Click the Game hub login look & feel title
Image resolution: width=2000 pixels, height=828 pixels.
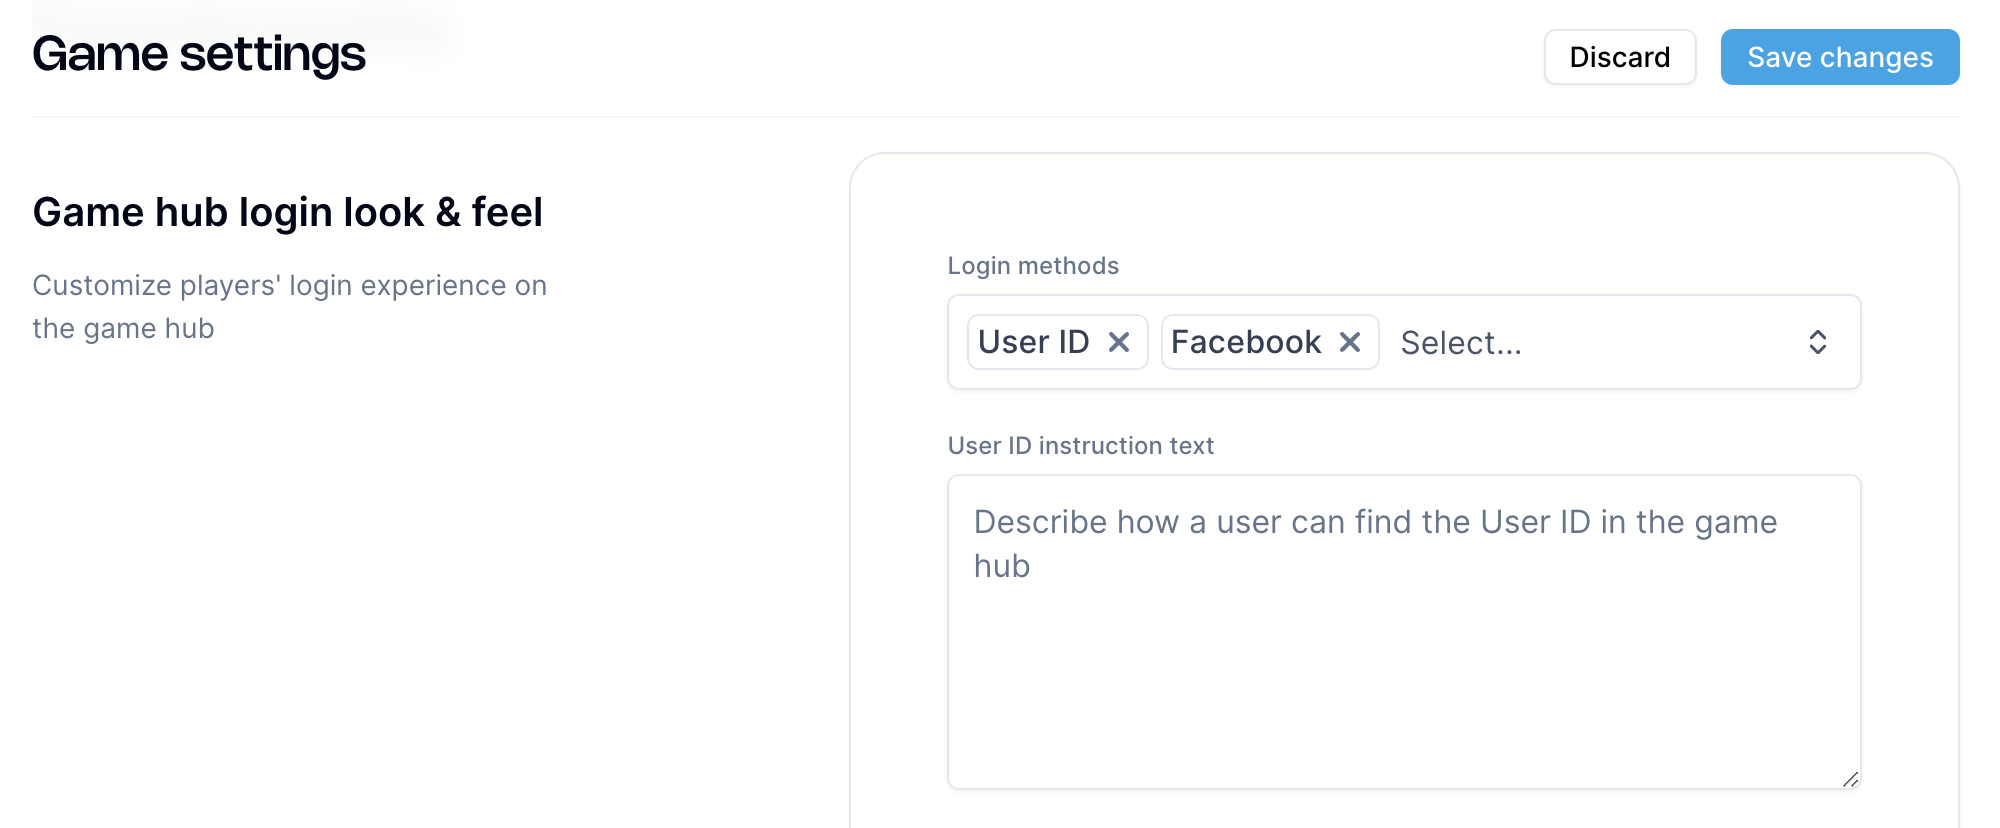point(288,212)
